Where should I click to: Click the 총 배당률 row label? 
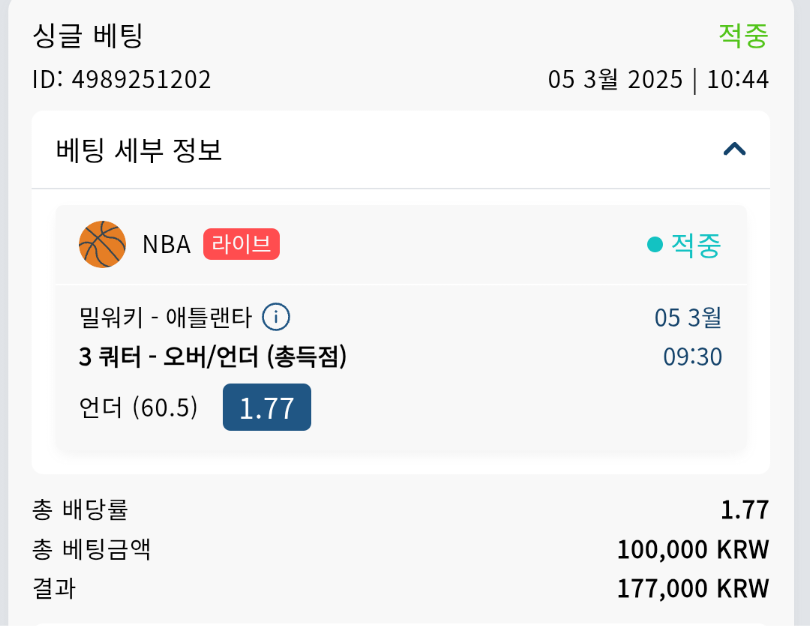pos(80,510)
